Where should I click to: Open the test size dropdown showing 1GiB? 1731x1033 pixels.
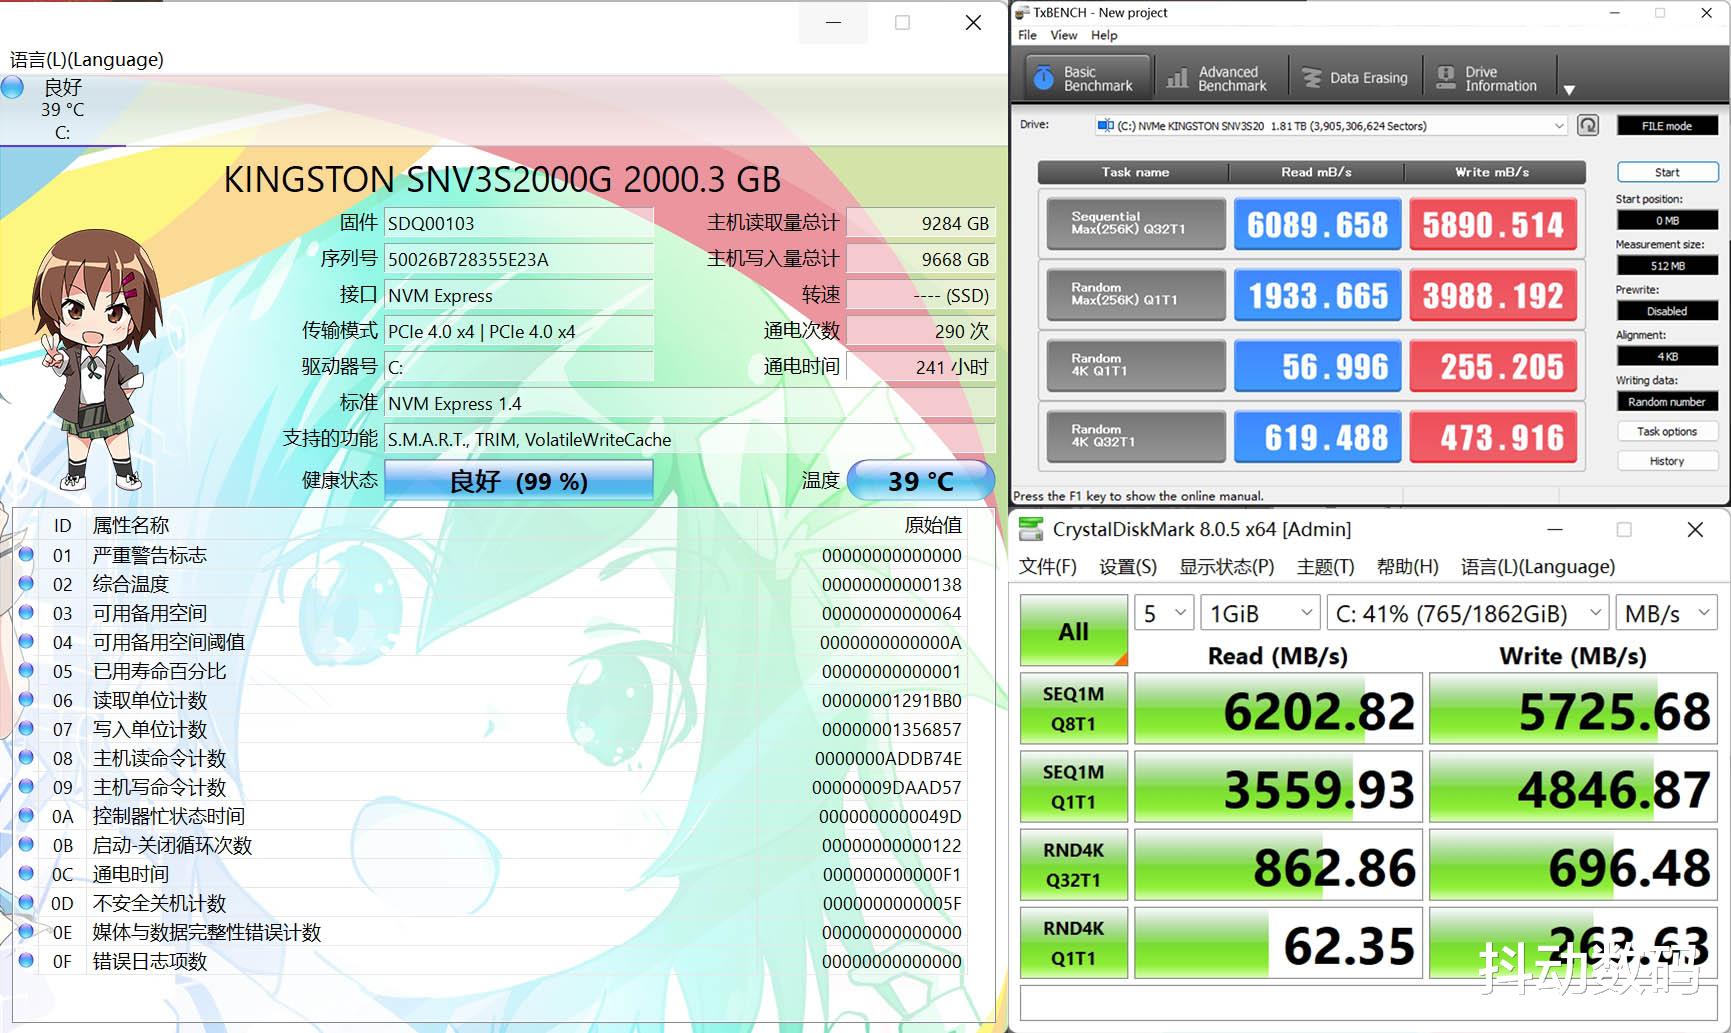pos(1260,613)
